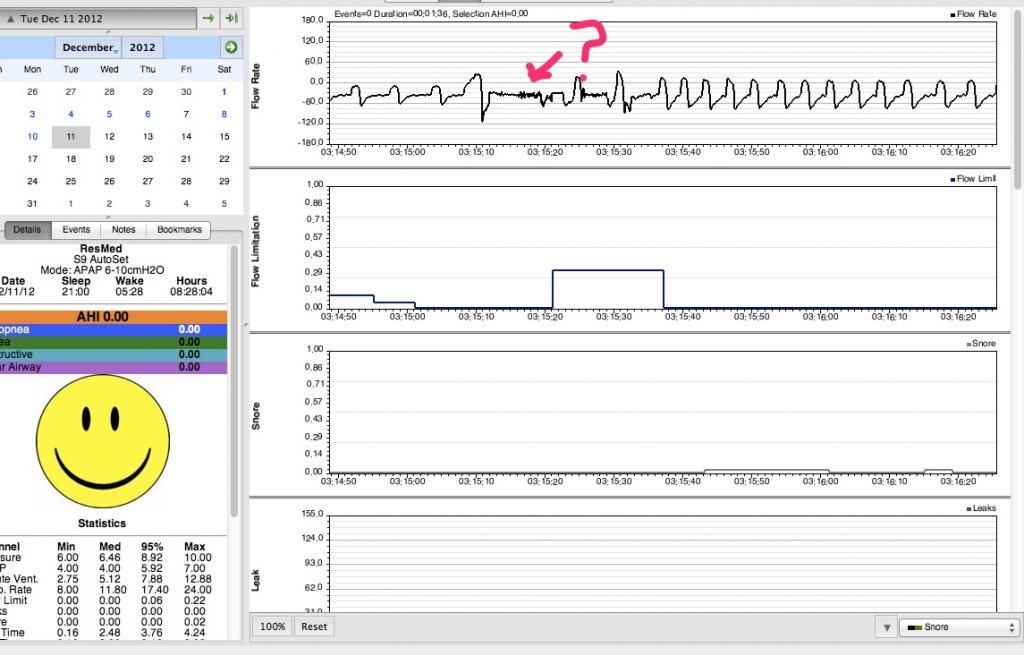
Task: Select day 22 in the calendar
Action: click(224, 159)
